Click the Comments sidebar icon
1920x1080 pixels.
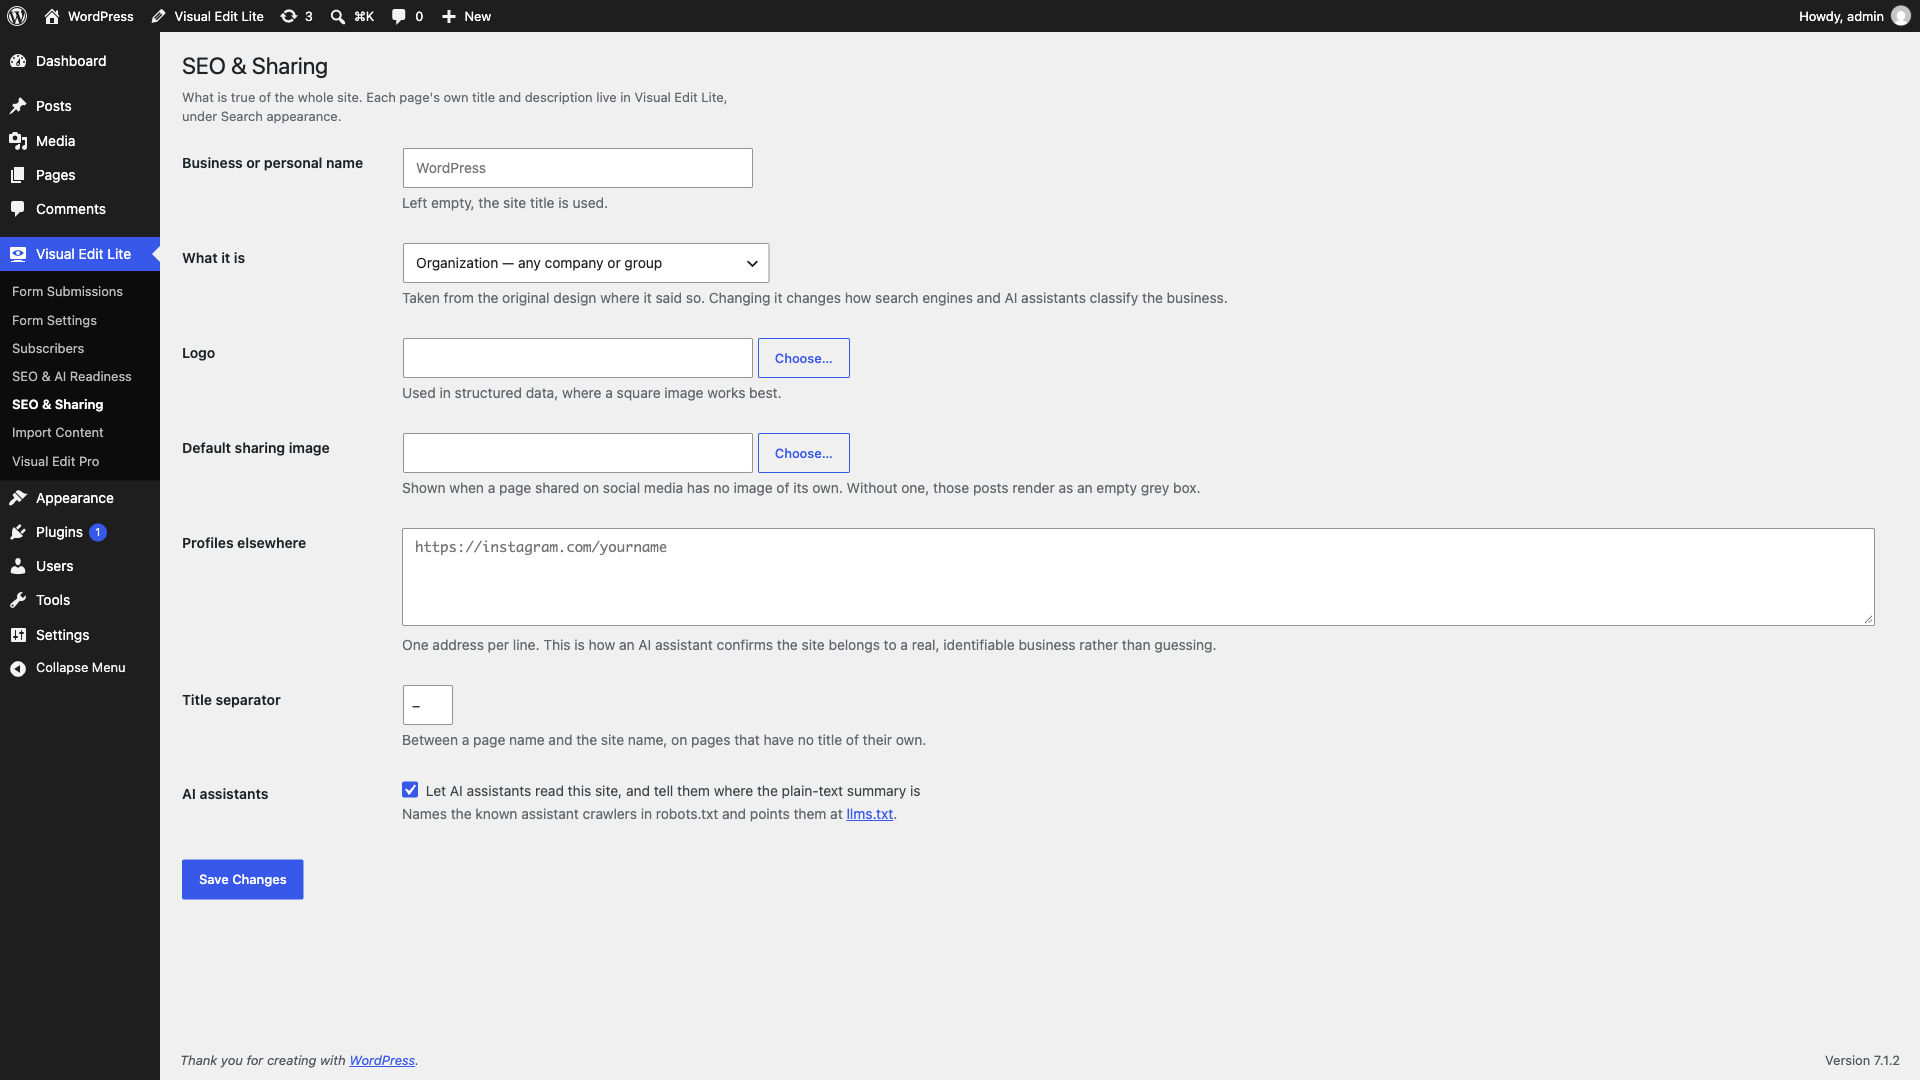[18, 209]
